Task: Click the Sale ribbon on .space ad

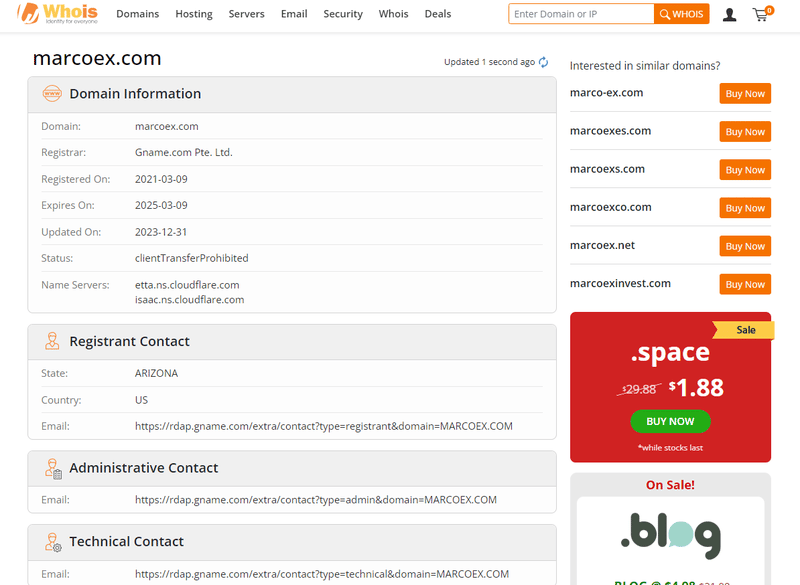Action: [745, 330]
